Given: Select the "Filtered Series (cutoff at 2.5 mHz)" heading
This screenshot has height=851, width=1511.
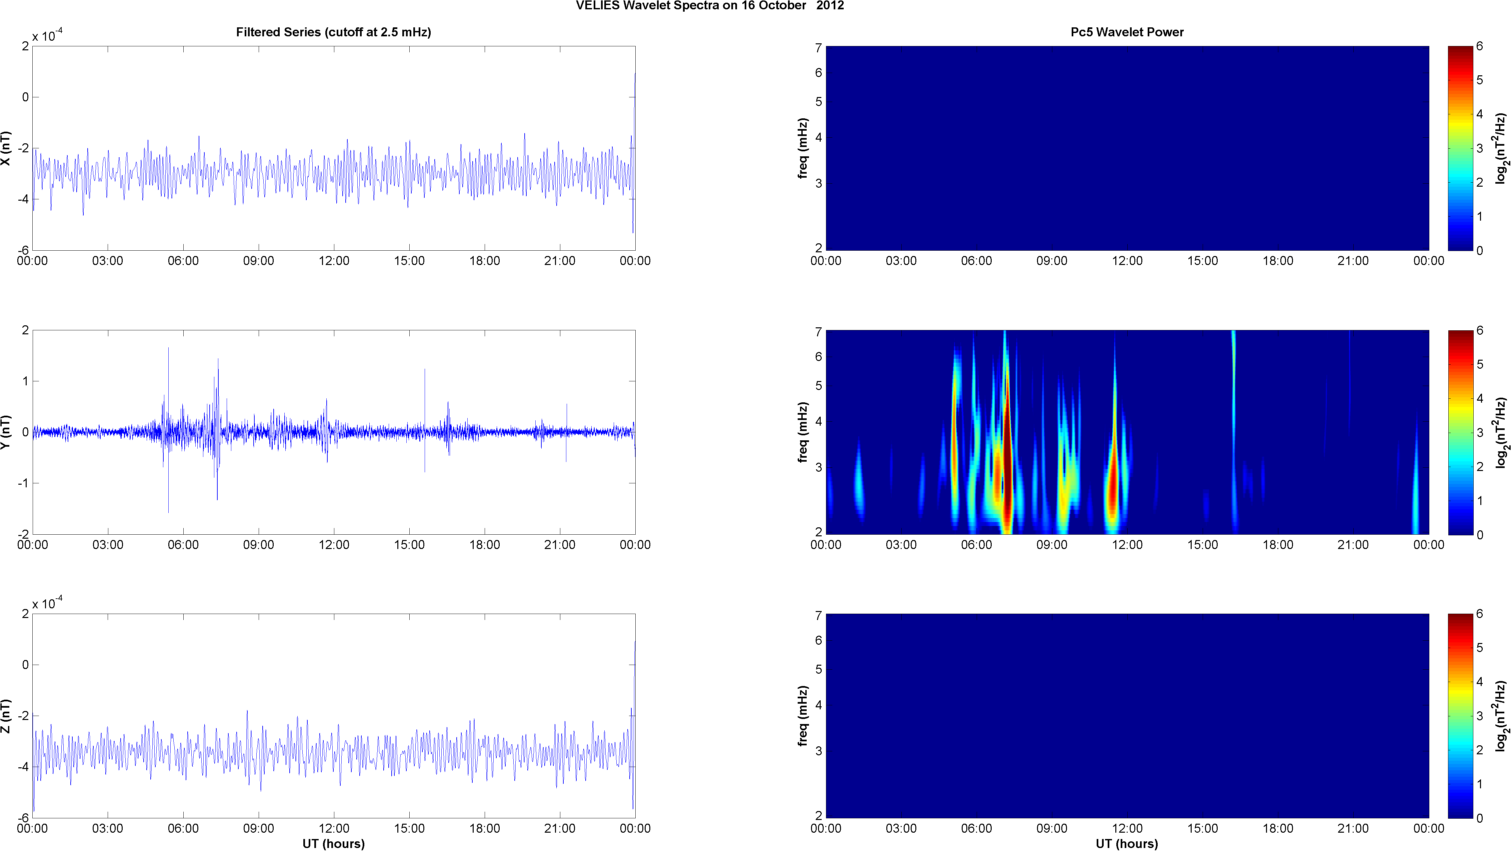Looking at the screenshot, I should [334, 32].
